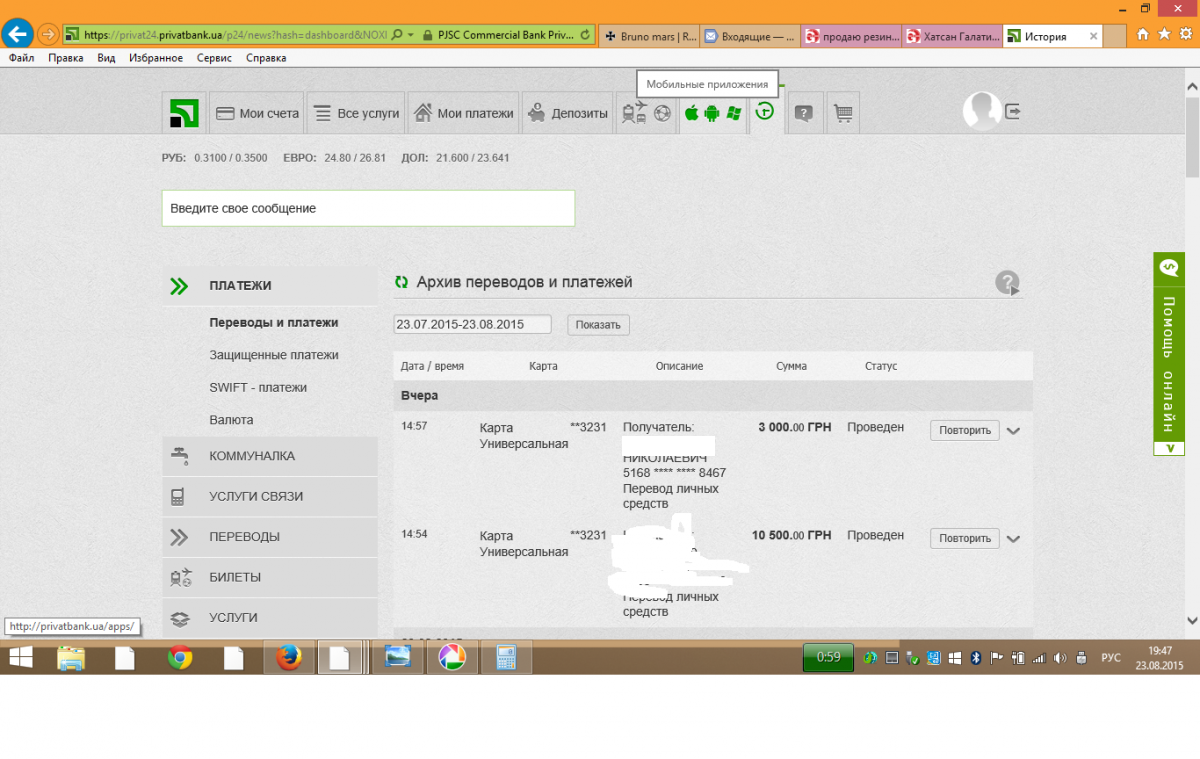Open the shopping cart icon in toolbar
1200x759 pixels.
[843, 113]
